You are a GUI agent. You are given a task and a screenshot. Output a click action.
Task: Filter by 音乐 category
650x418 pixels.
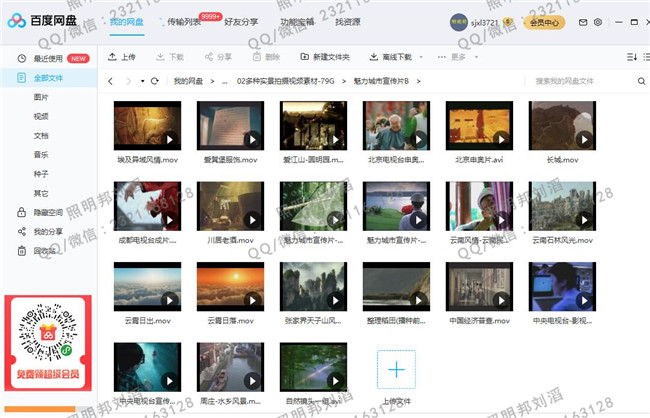pyautogui.click(x=41, y=155)
